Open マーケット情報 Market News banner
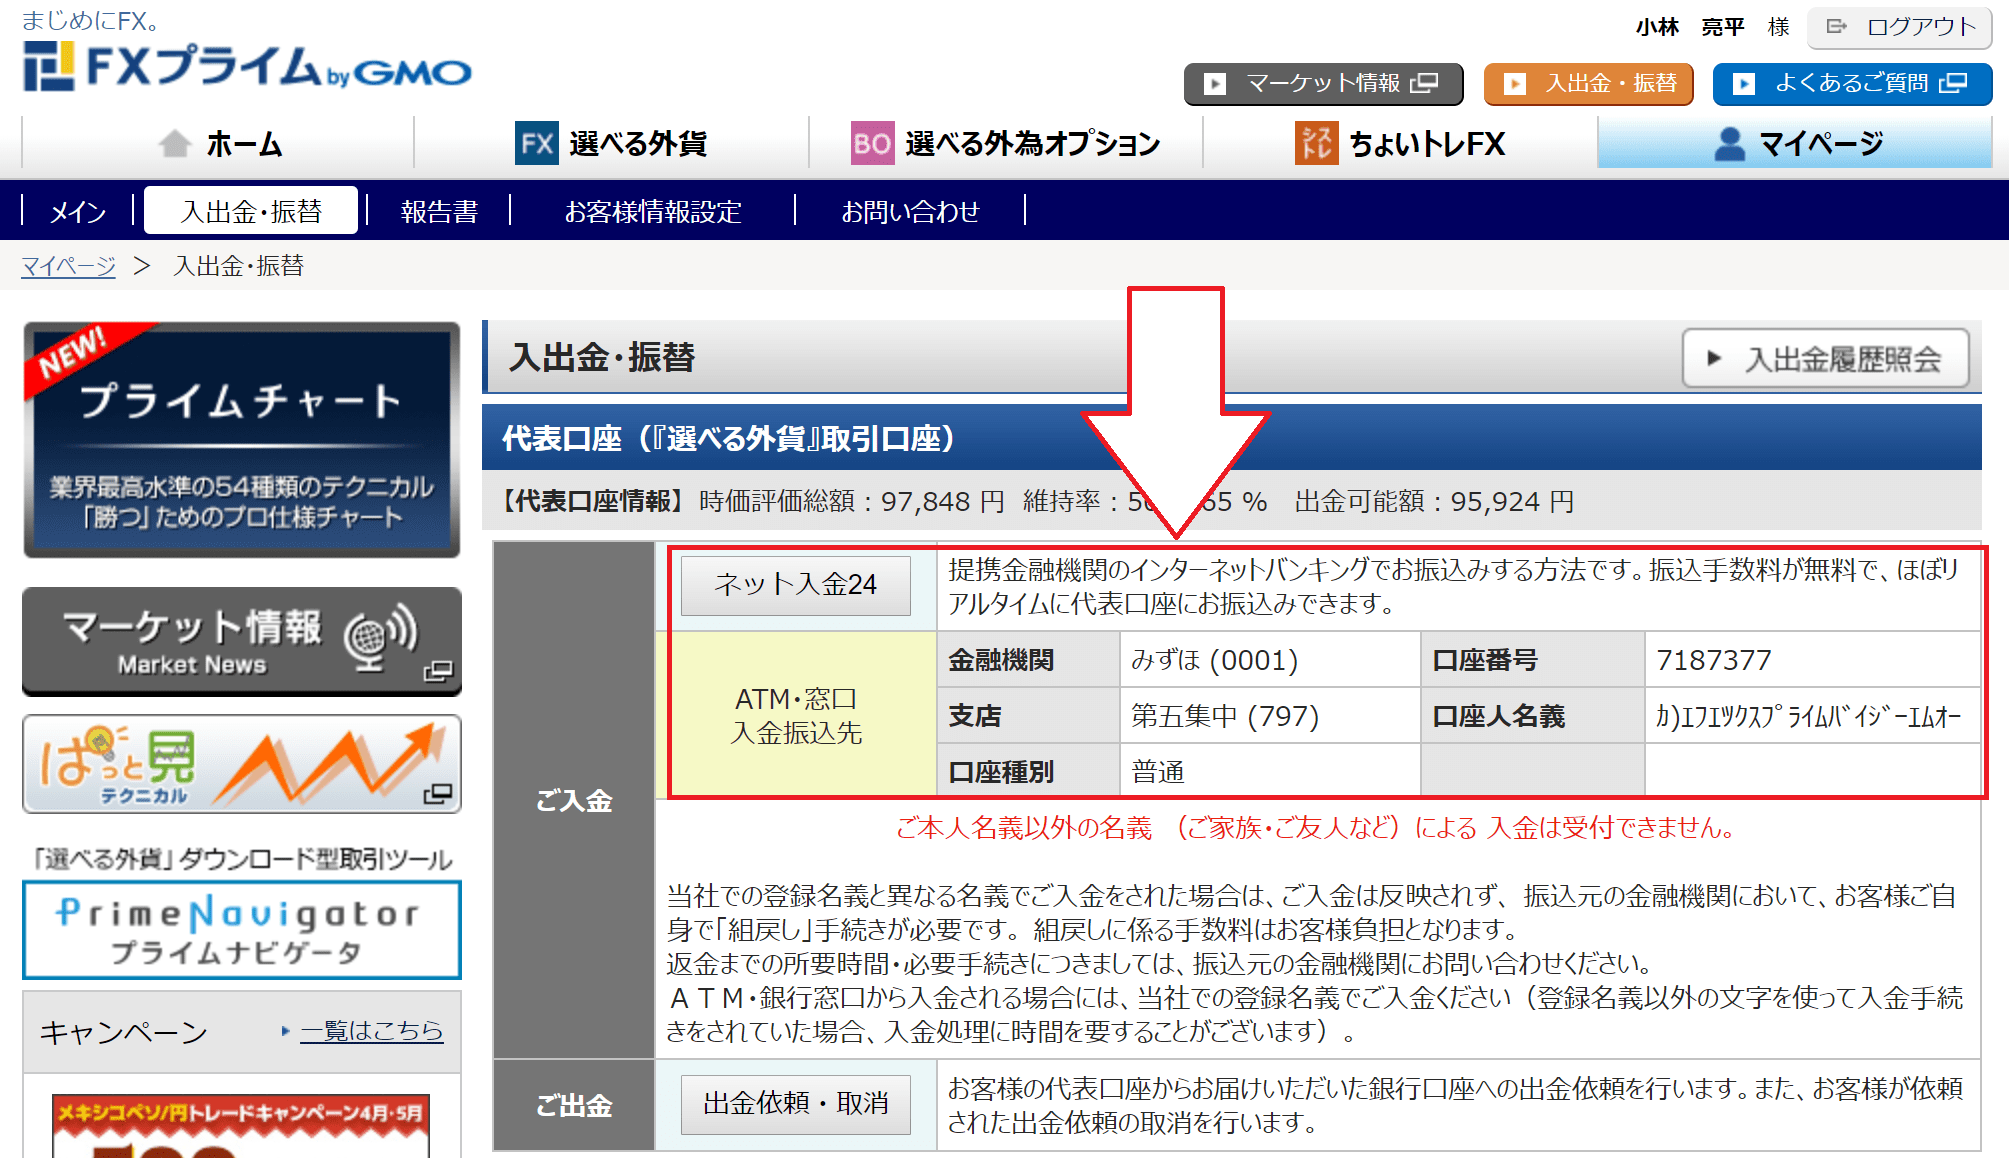 (242, 641)
